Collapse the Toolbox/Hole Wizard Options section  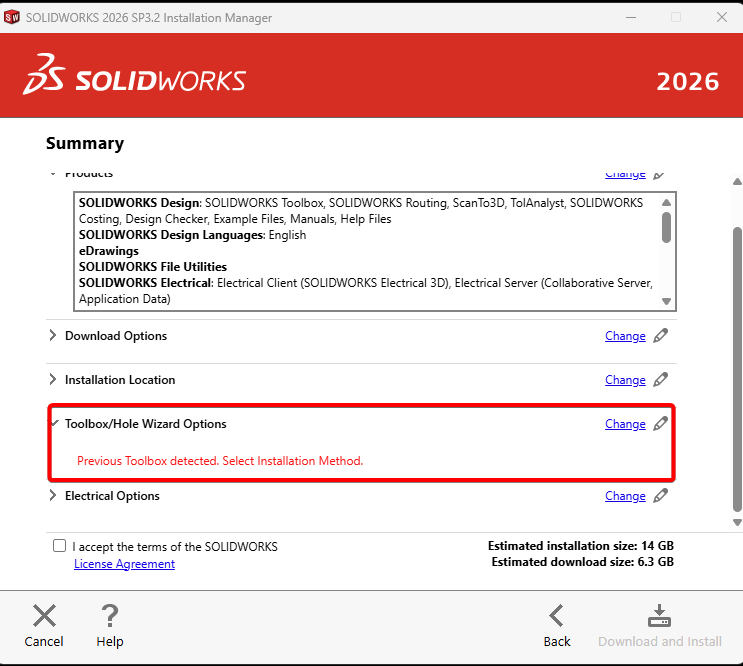click(54, 423)
